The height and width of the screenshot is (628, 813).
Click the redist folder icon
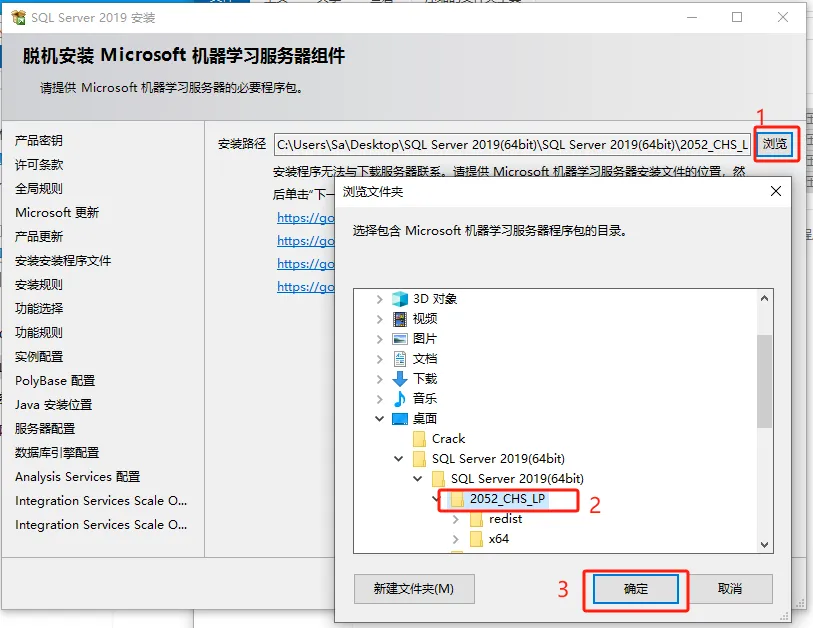pyautogui.click(x=476, y=519)
